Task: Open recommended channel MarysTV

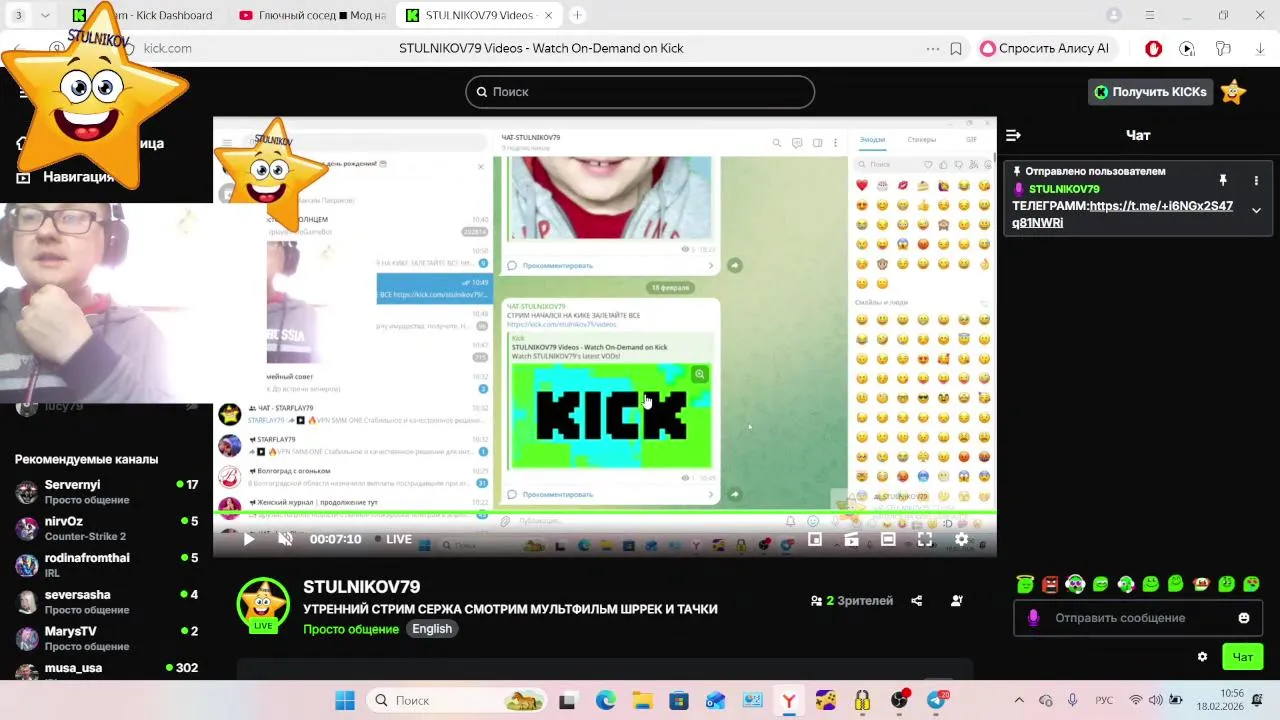Action: [x=106, y=638]
